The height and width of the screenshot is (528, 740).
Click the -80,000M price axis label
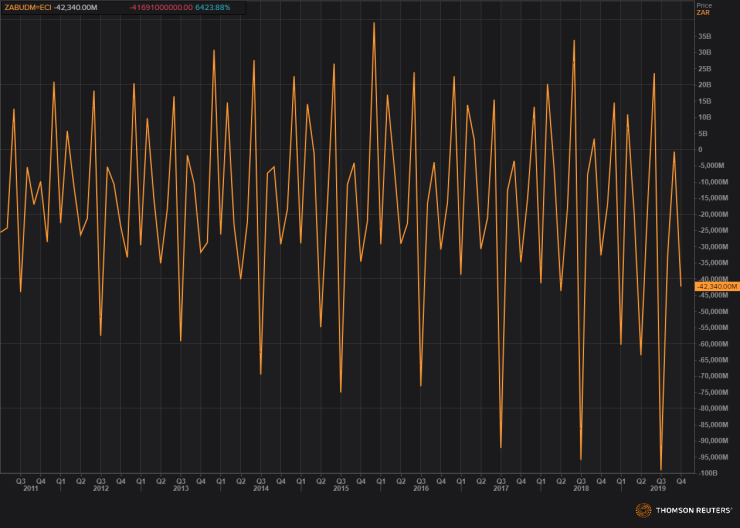point(713,409)
